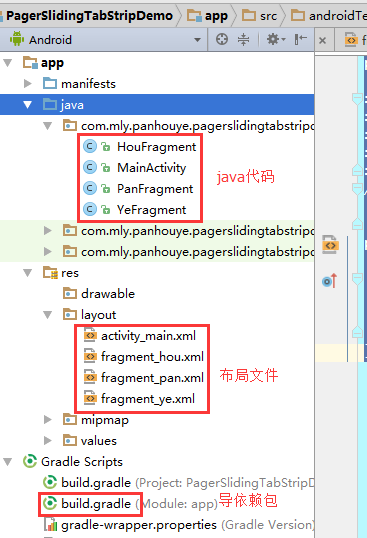Expand the manifests folder
Screen dimensions: 367x538
click(x=28, y=83)
